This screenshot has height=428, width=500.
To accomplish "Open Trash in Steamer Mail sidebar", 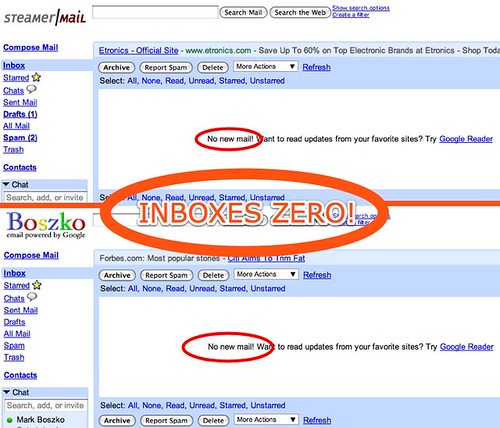I will (x=13, y=149).
